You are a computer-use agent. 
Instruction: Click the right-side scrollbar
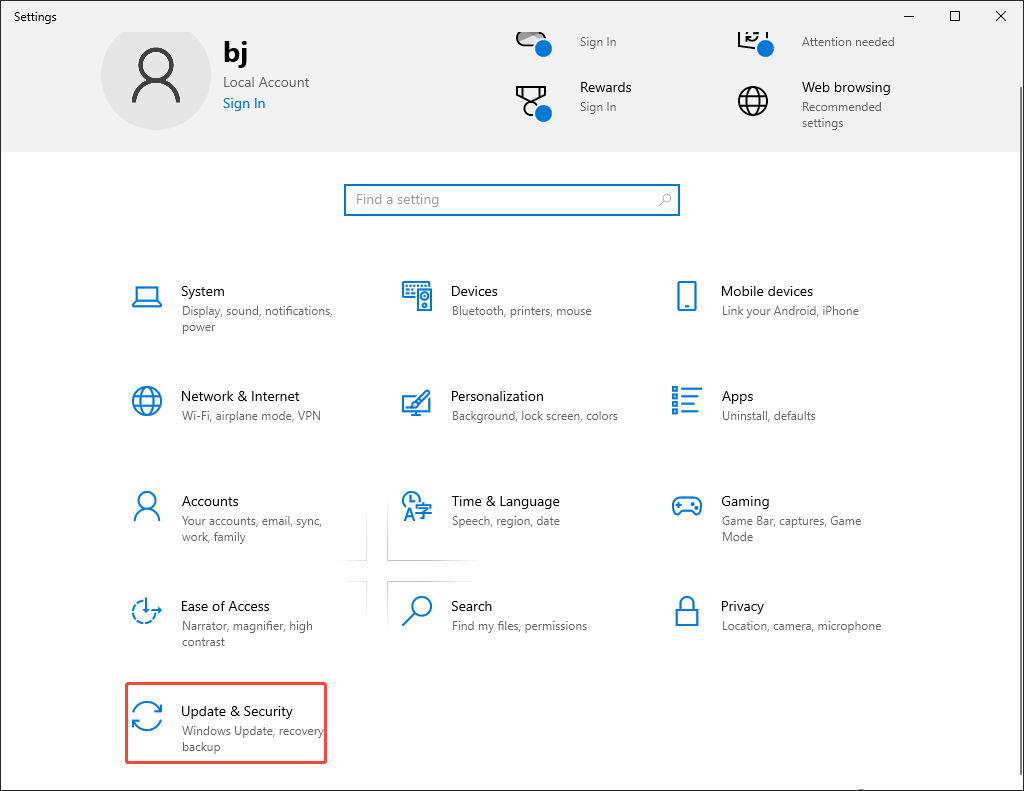point(1017,400)
